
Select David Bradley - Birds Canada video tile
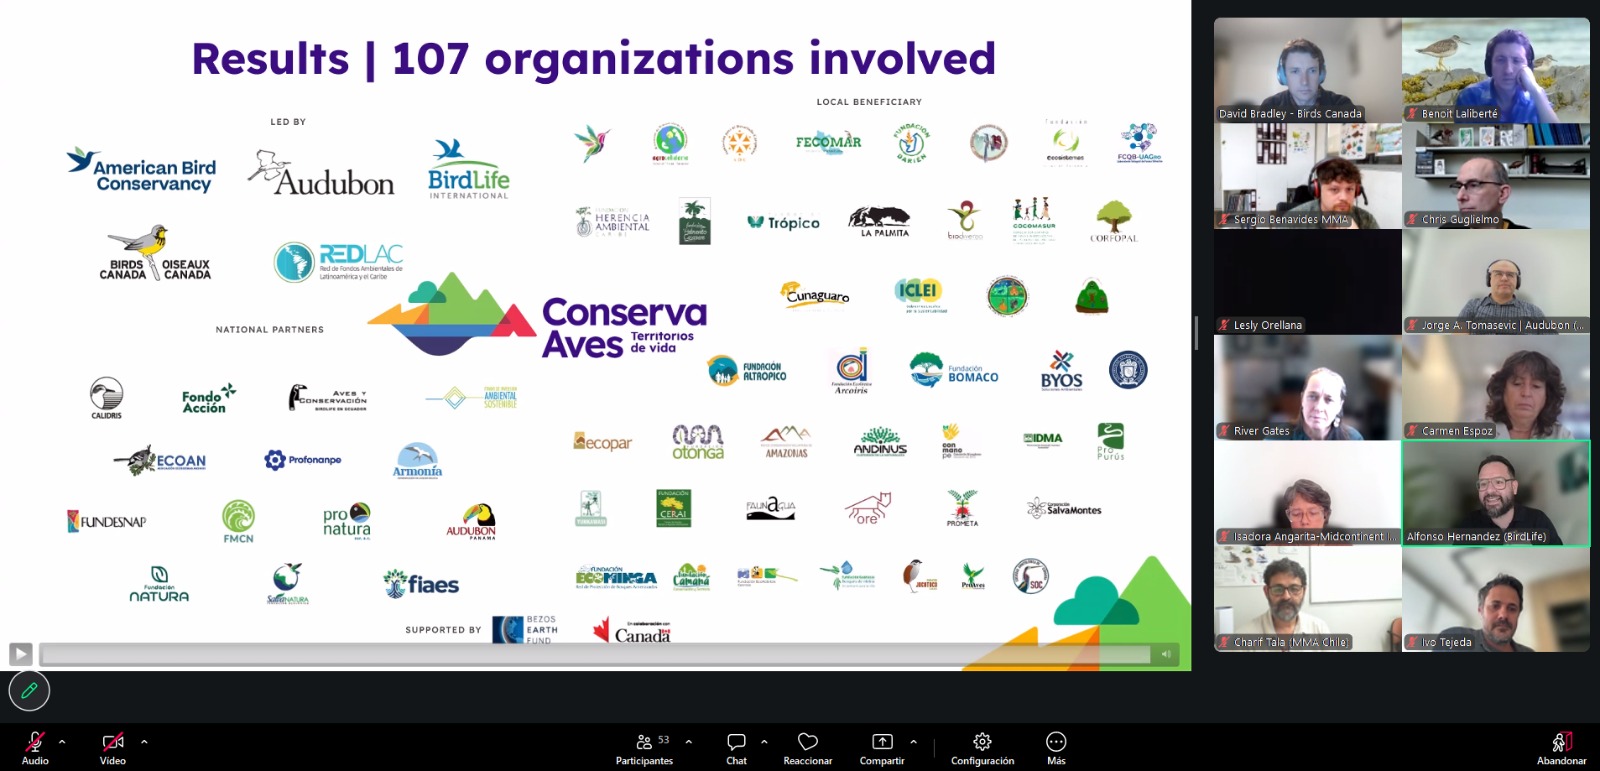coord(1307,70)
